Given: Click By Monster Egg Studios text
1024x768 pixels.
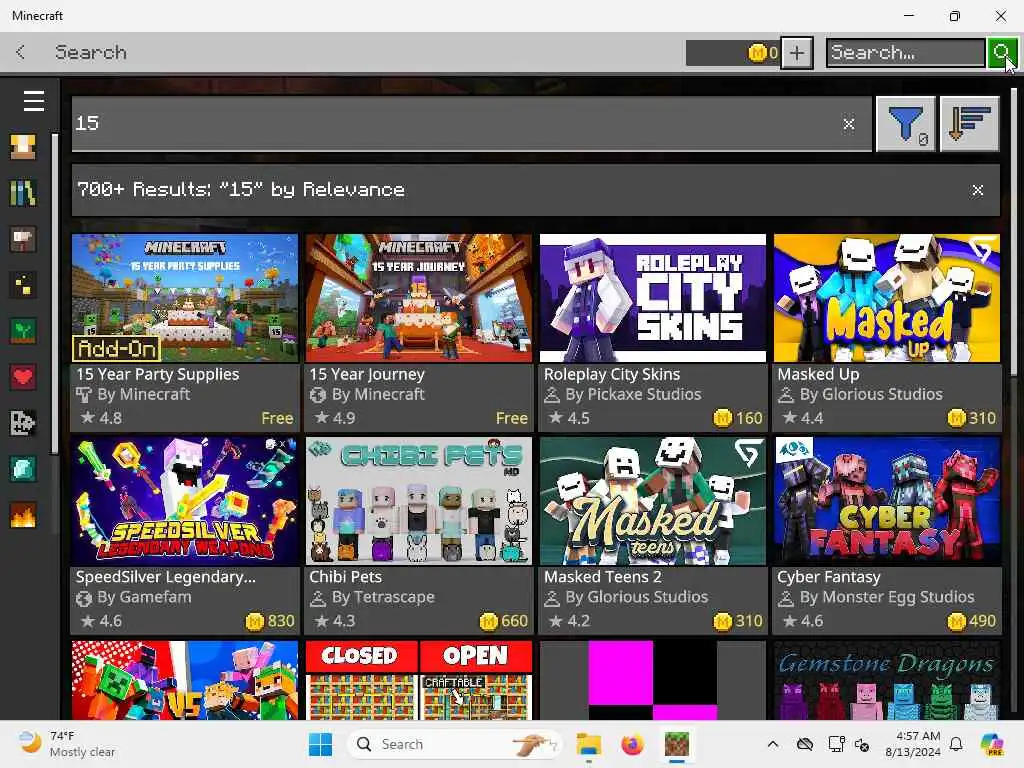Looking at the screenshot, I should point(886,597).
